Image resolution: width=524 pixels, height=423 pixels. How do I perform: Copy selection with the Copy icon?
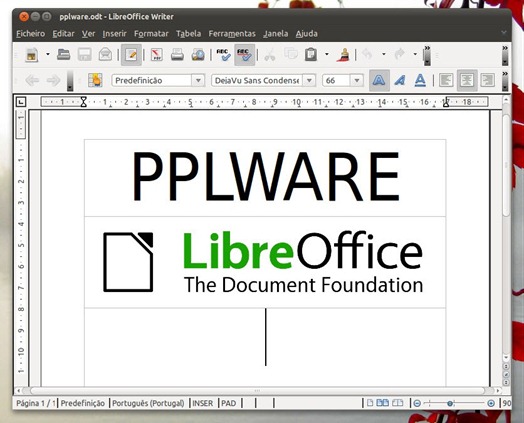click(x=291, y=53)
